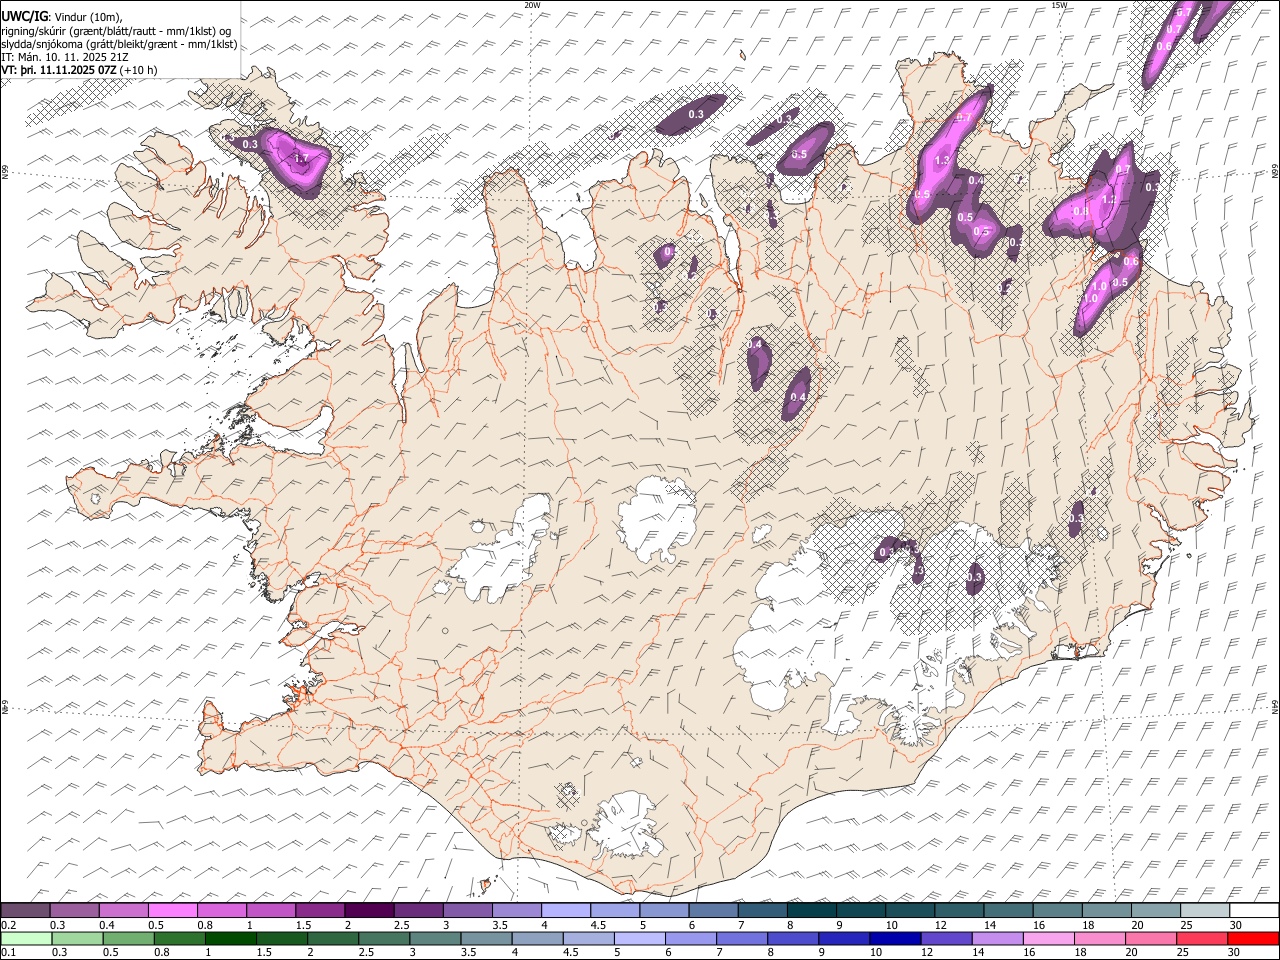Click the 1.2 snowfall value on the northeast coast

tap(1108, 200)
